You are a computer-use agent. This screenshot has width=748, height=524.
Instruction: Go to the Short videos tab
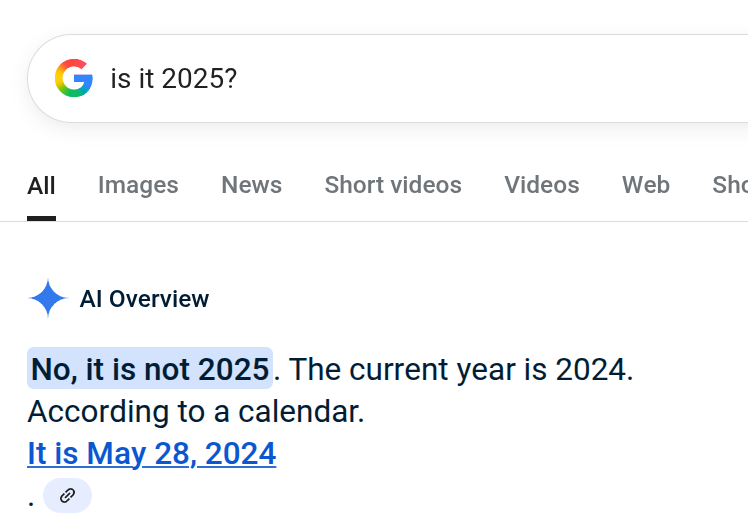point(393,185)
